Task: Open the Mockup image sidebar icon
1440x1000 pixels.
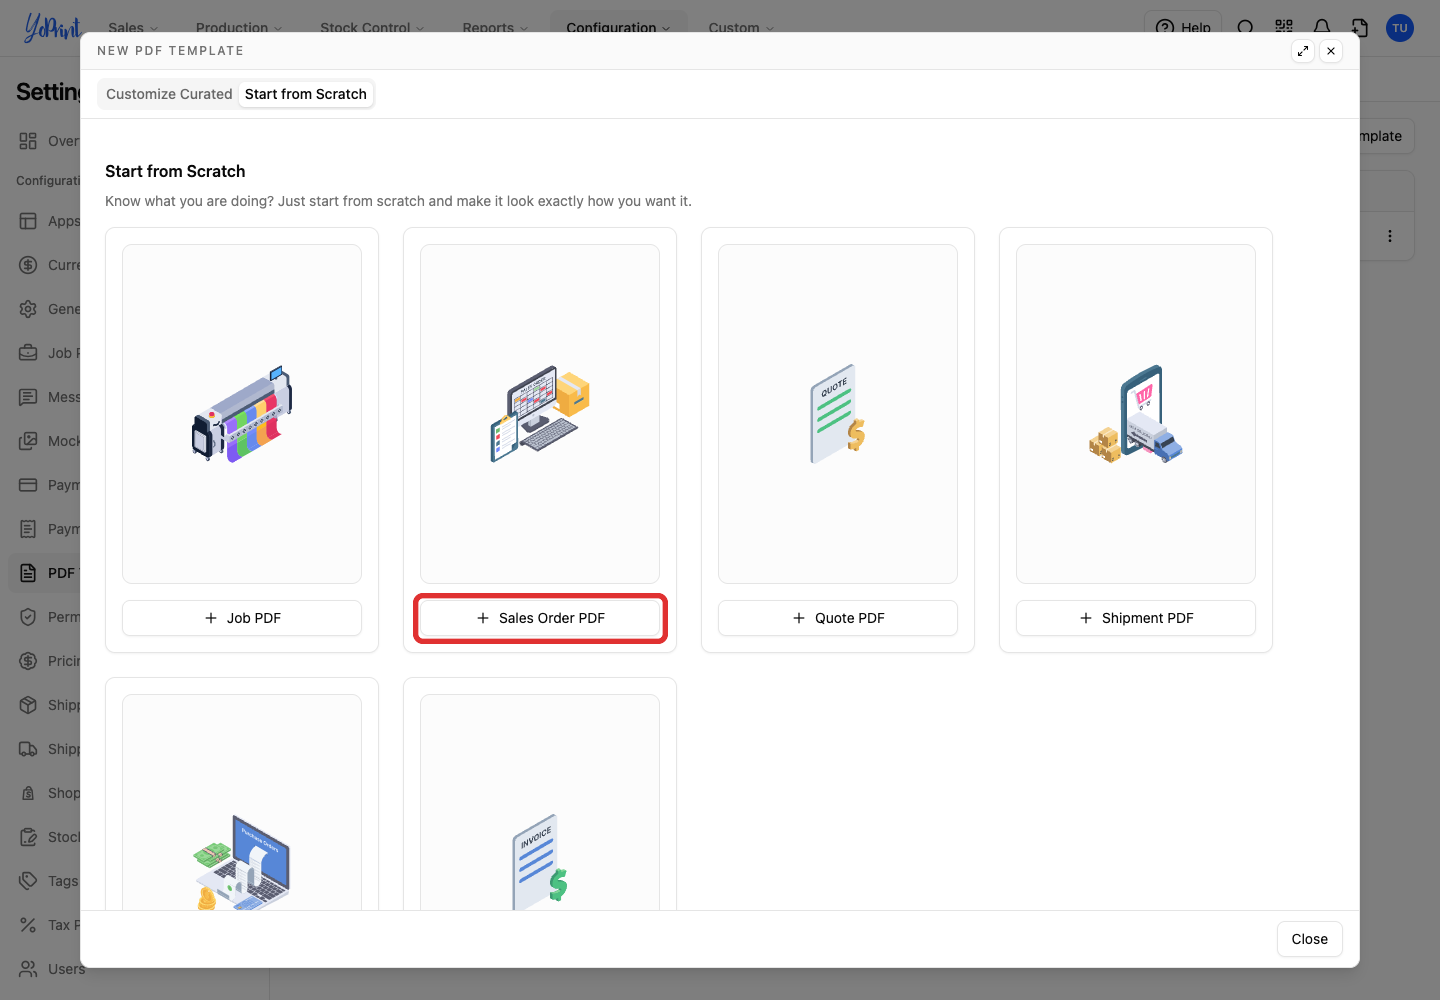Action: tap(28, 441)
